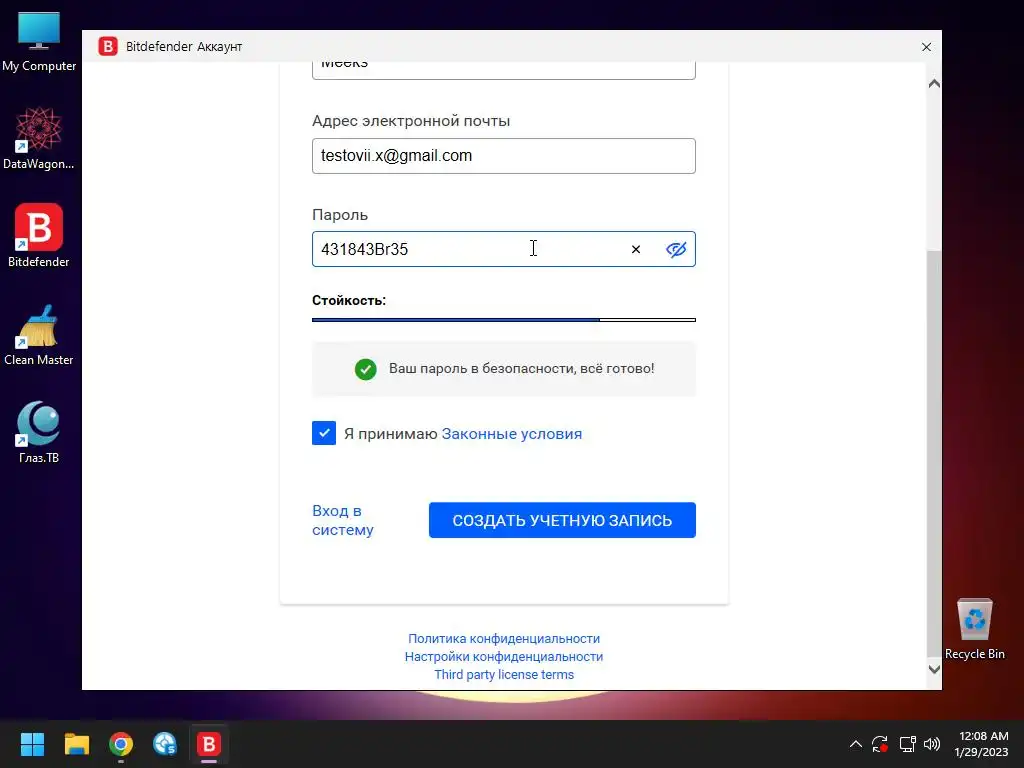Screen dimensions: 1024x768
Task: Select the Глаз.ТВ desktop shortcut
Action: [39, 432]
